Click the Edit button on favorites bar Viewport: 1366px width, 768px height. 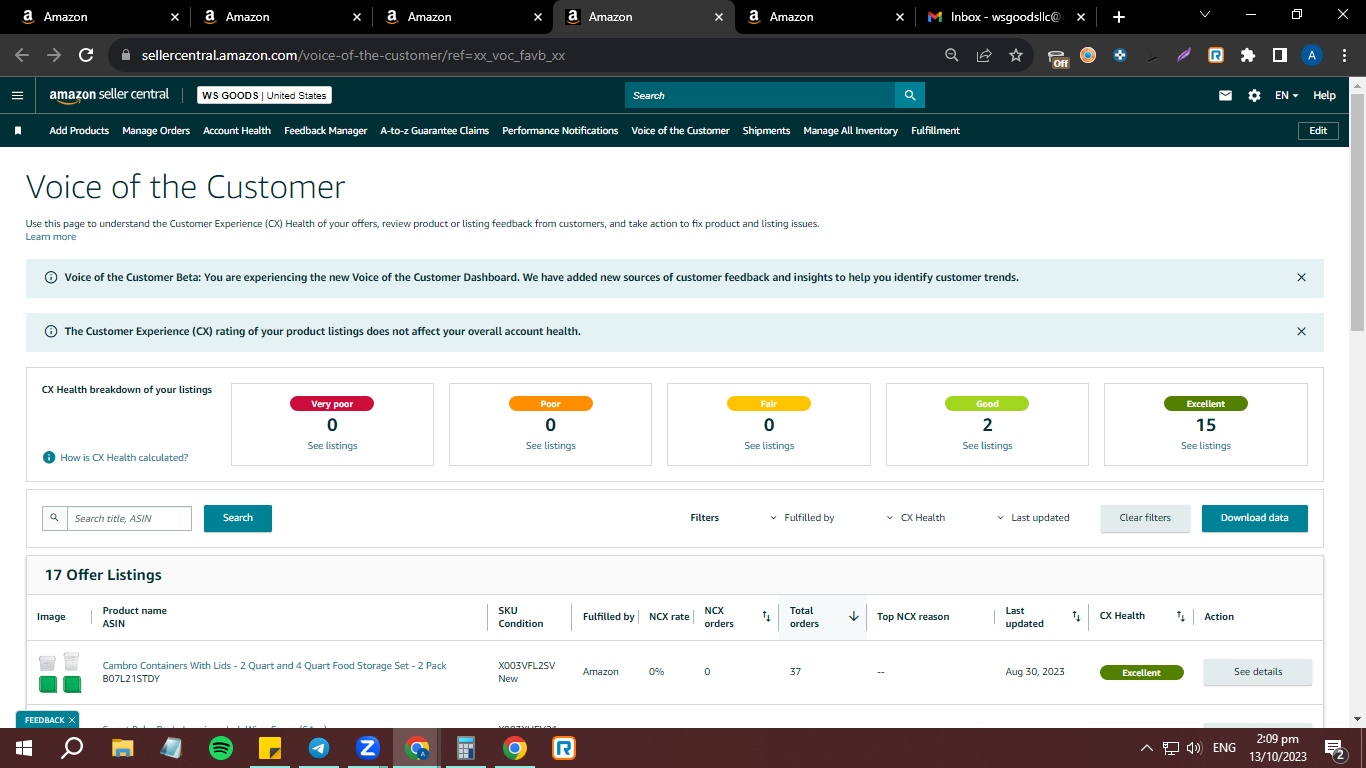[1318, 130]
